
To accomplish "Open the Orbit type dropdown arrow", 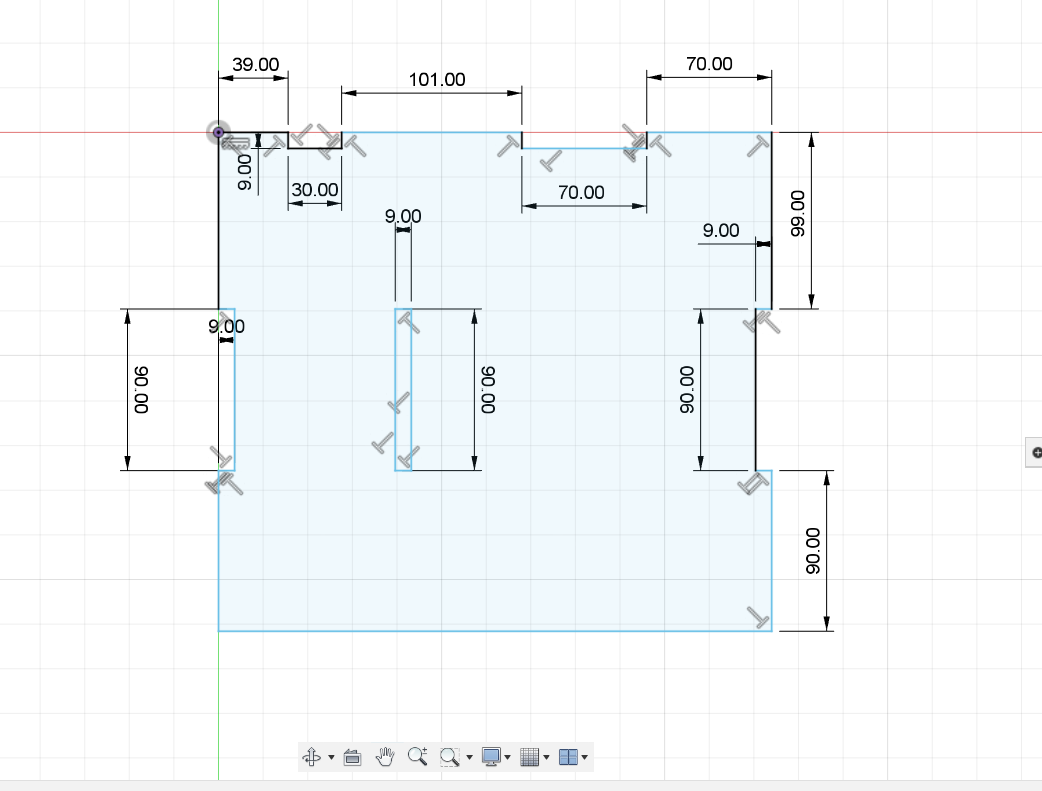I will [x=331, y=758].
